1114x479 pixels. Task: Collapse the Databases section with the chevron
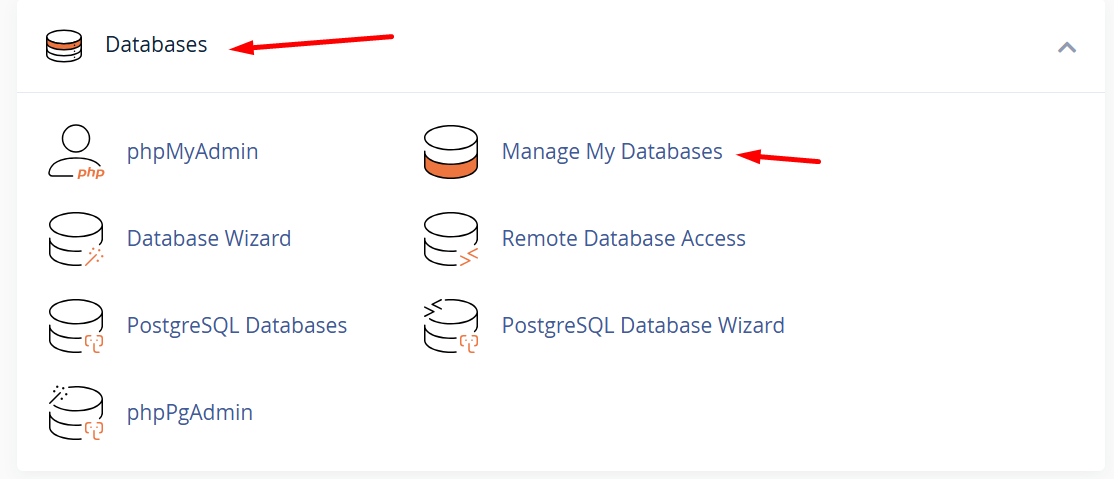point(1067,47)
